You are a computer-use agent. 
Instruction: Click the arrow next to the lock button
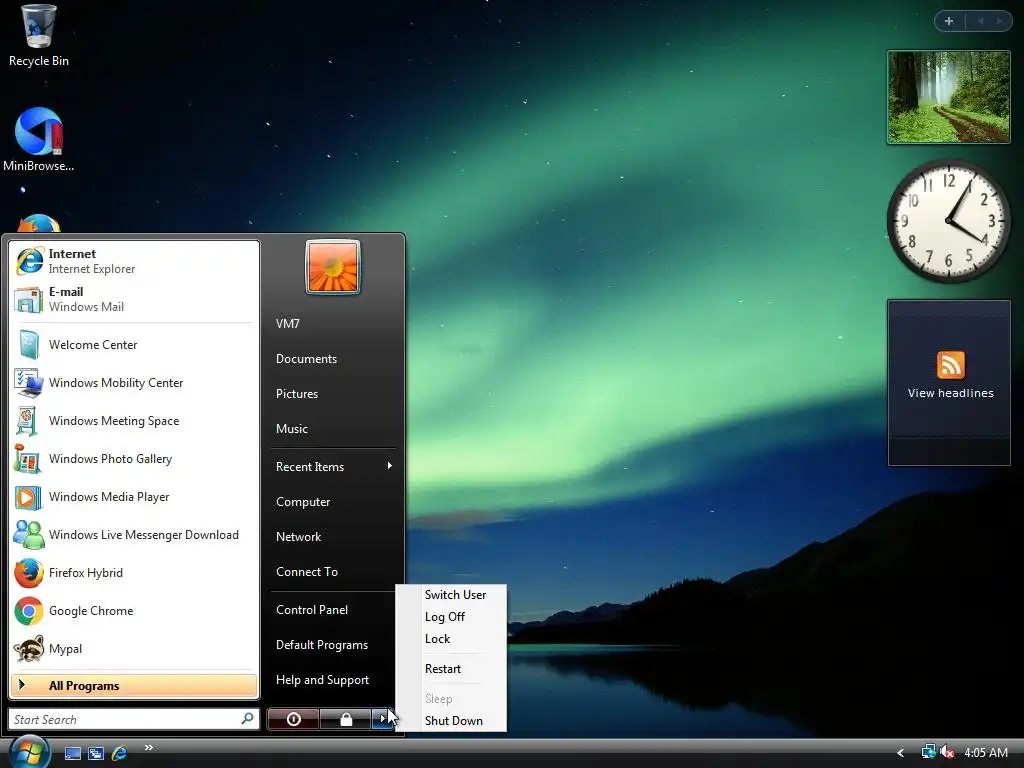pos(382,719)
